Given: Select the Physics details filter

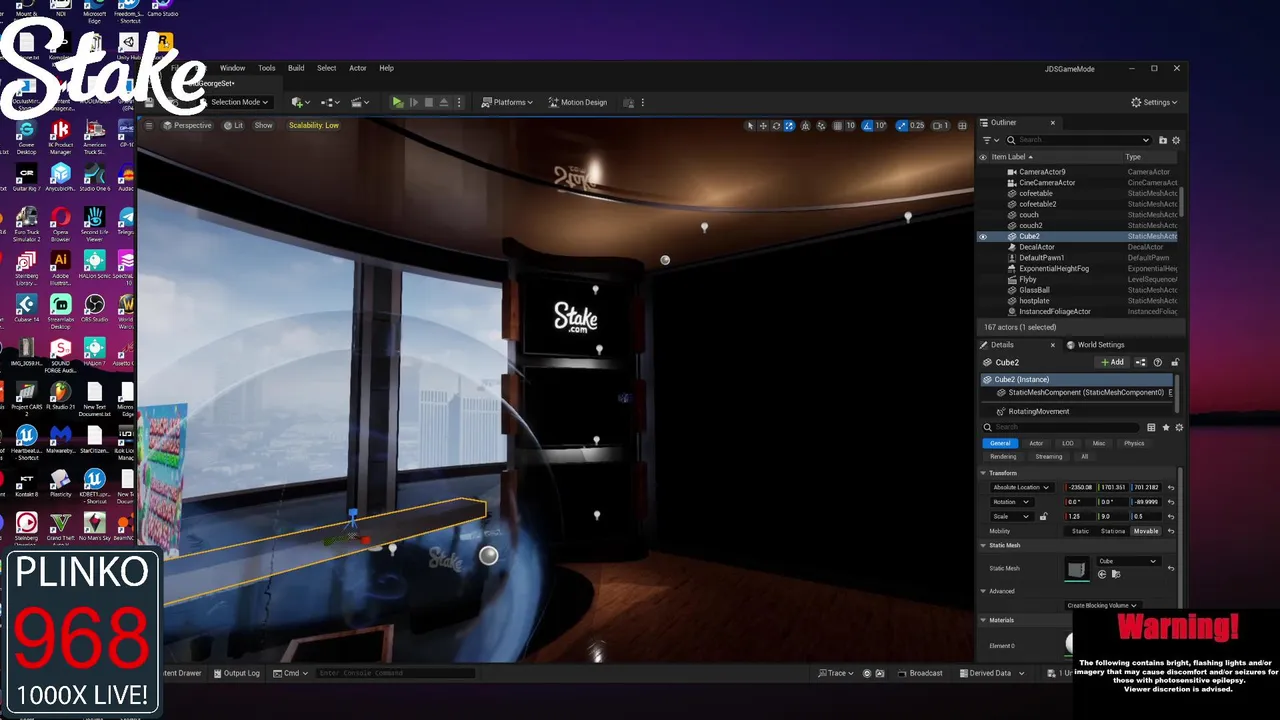Looking at the screenshot, I should tap(1134, 443).
